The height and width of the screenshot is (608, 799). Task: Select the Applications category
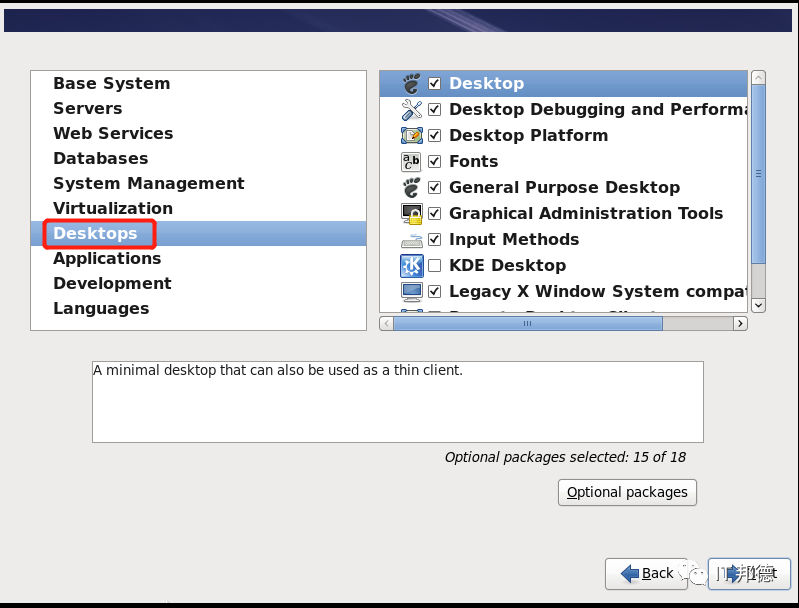[107, 258]
